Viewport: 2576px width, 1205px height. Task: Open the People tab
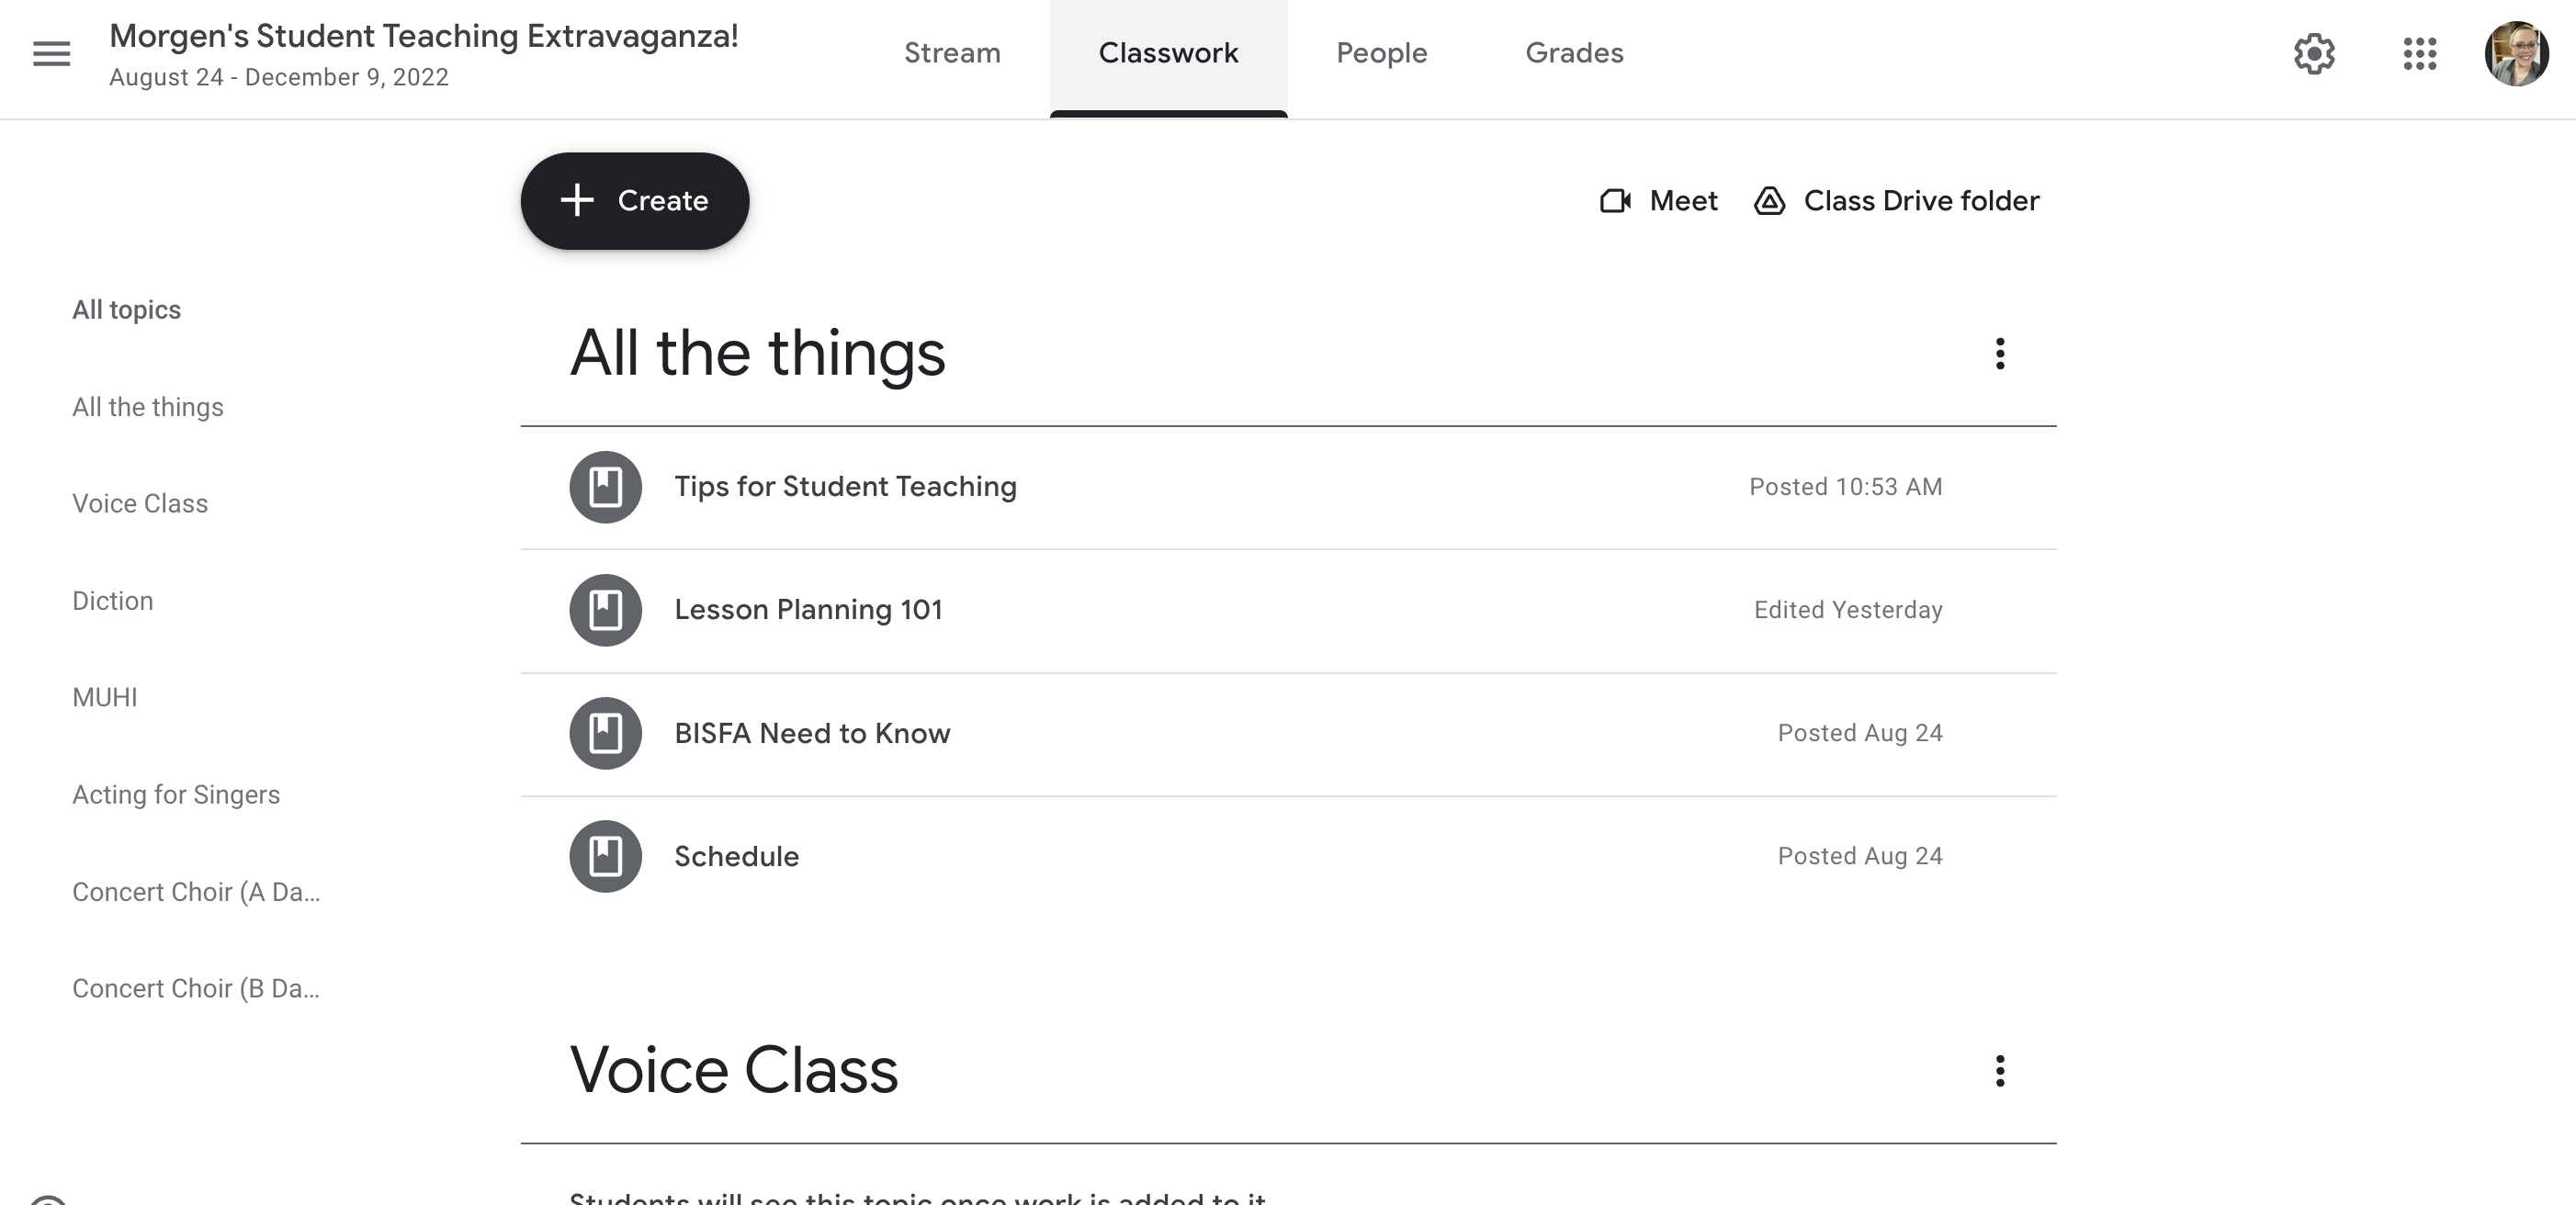coord(1381,53)
